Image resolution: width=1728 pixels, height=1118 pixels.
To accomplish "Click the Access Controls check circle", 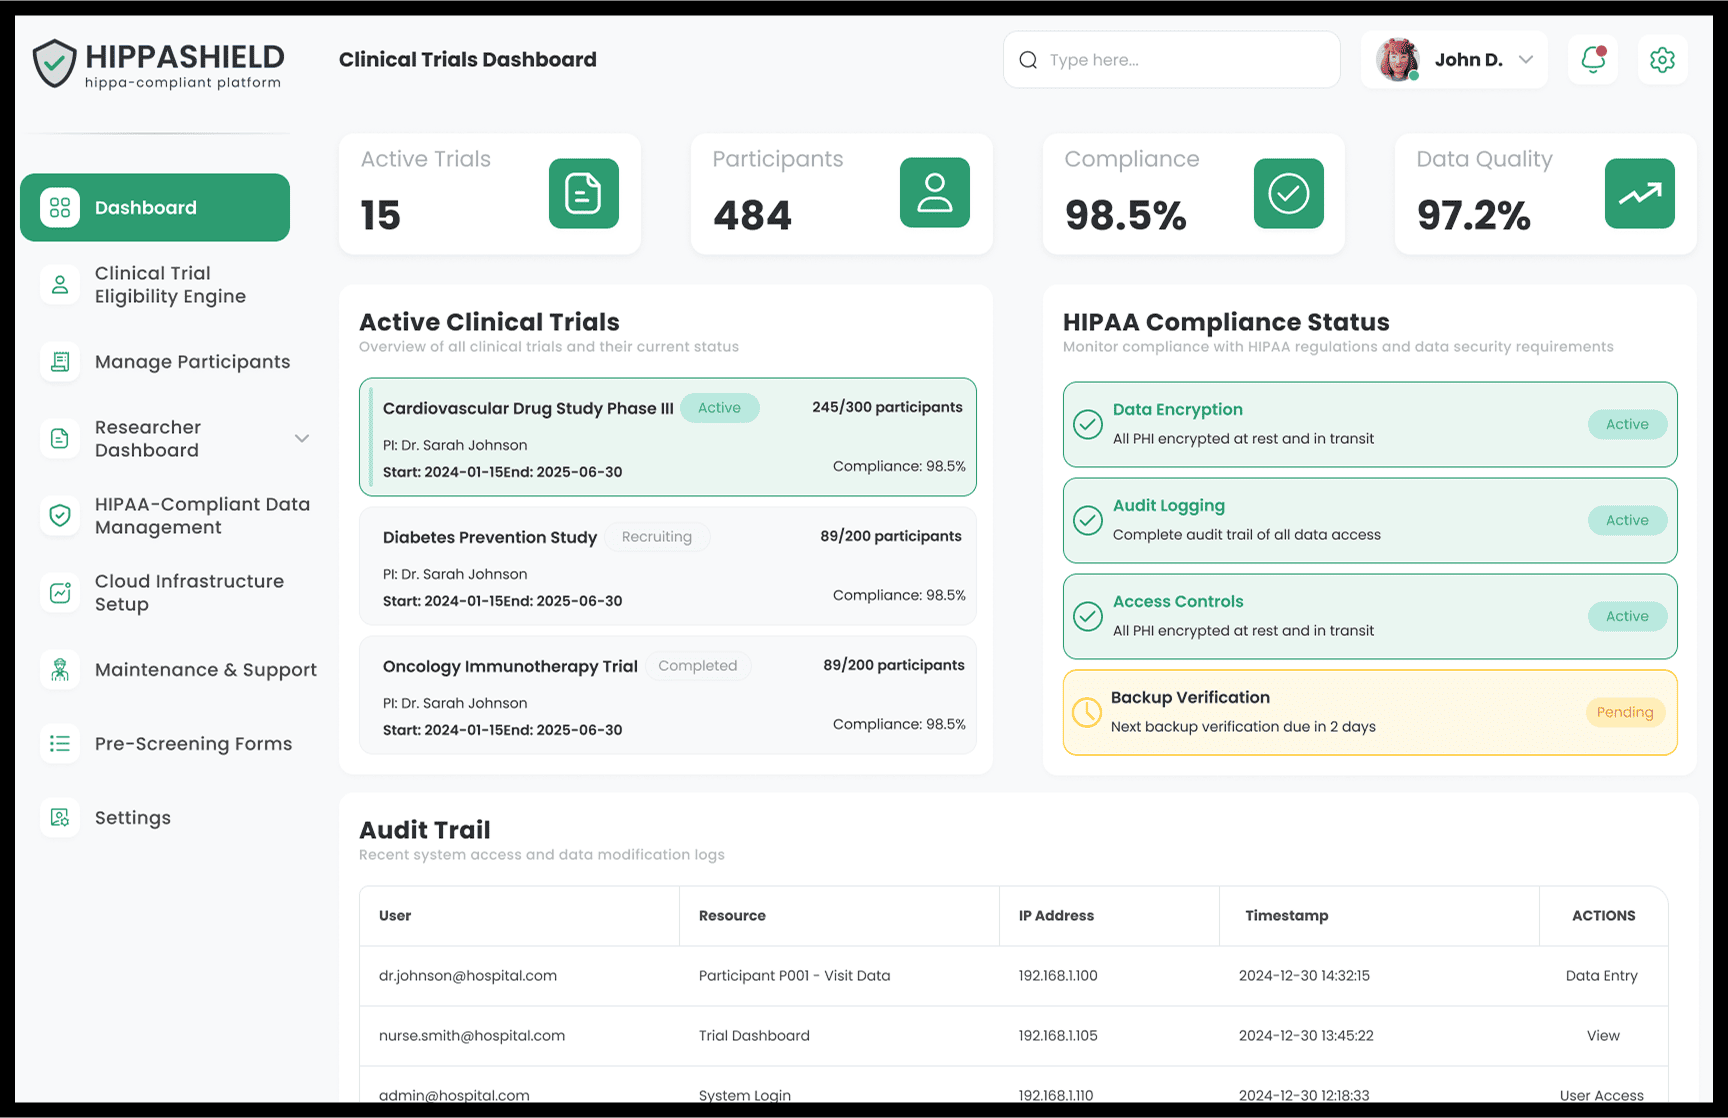I will [1087, 616].
